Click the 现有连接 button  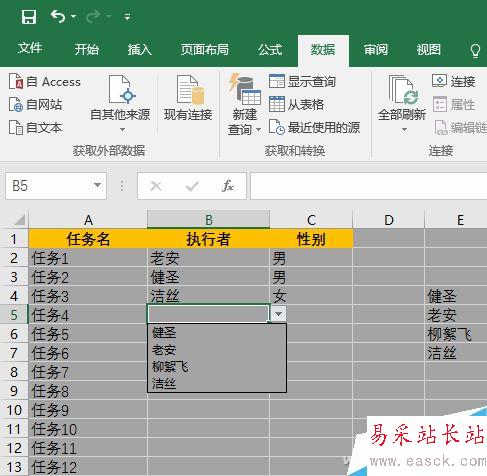coord(188,99)
